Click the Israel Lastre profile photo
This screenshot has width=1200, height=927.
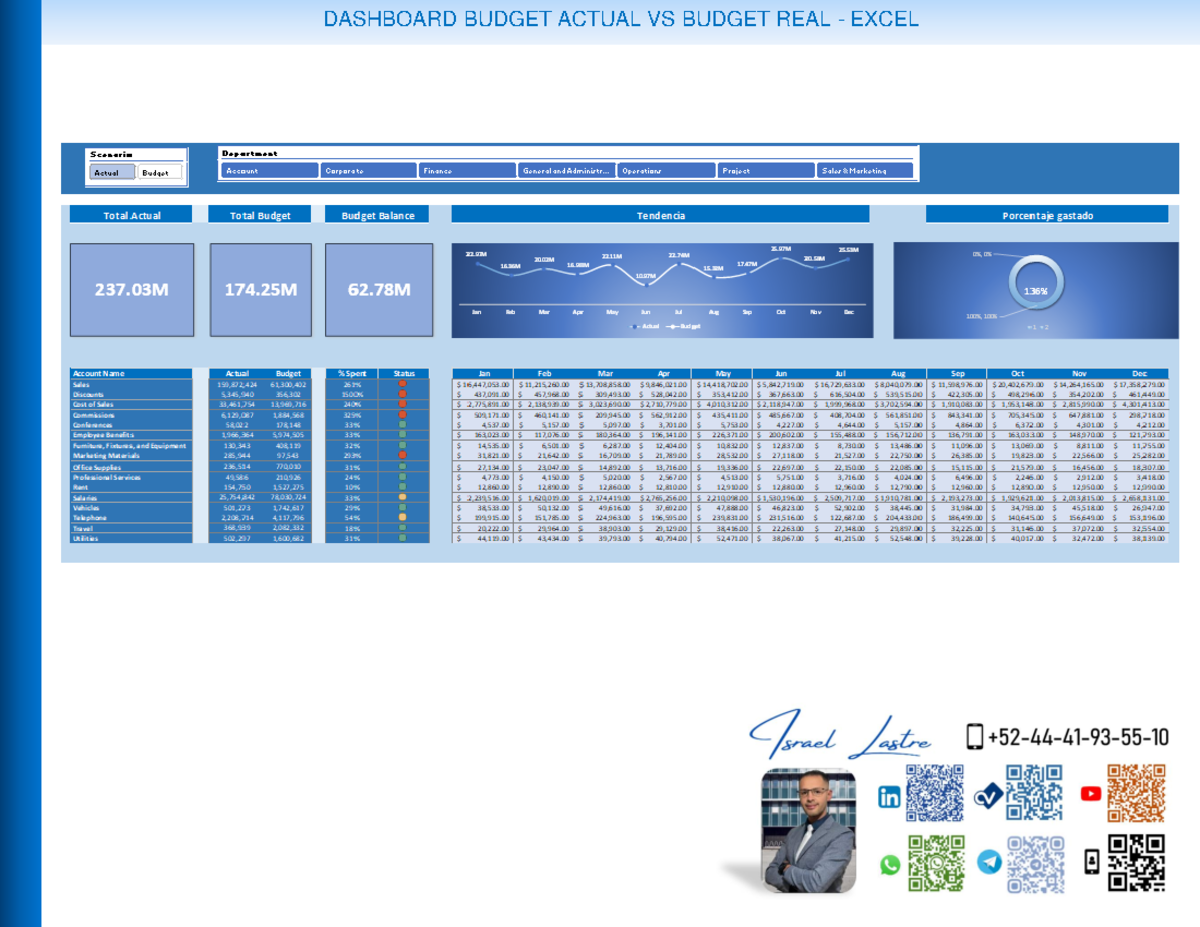(x=808, y=830)
